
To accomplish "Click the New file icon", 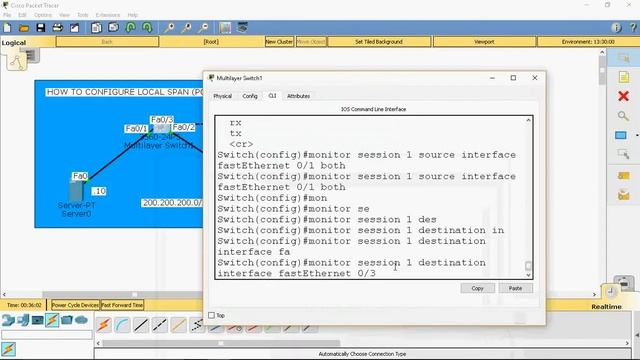I will (7, 28).
